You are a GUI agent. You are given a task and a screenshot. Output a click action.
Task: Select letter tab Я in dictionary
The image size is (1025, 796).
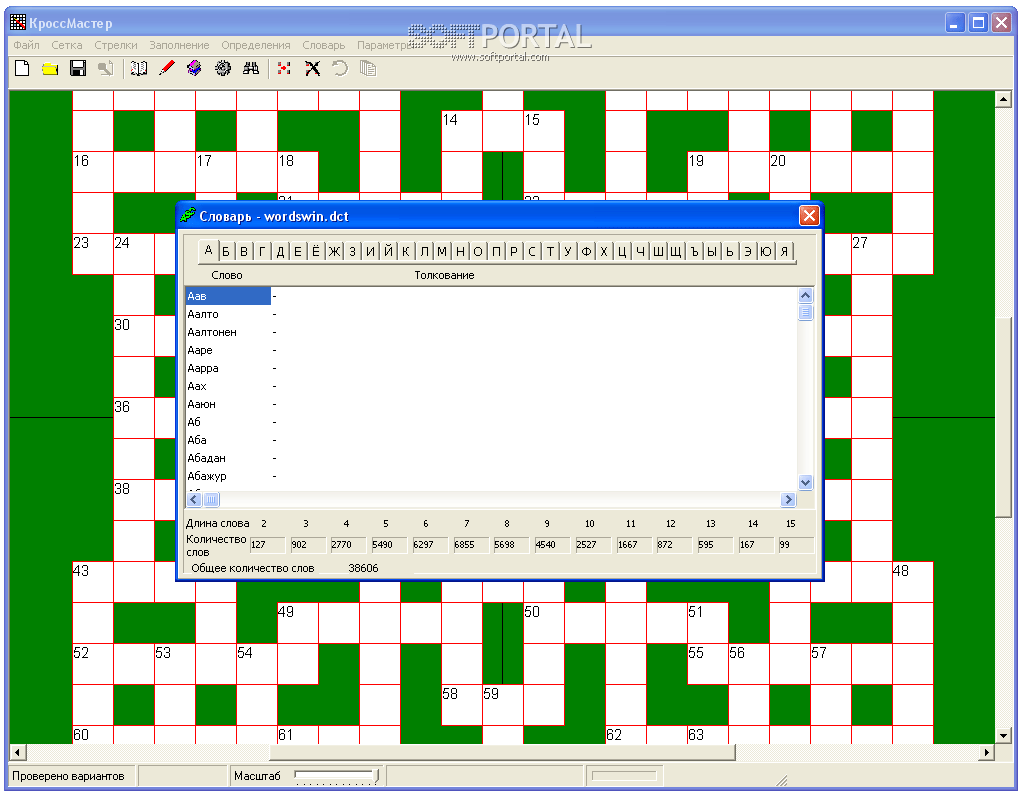pyautogui.click(x=784, y=252)
